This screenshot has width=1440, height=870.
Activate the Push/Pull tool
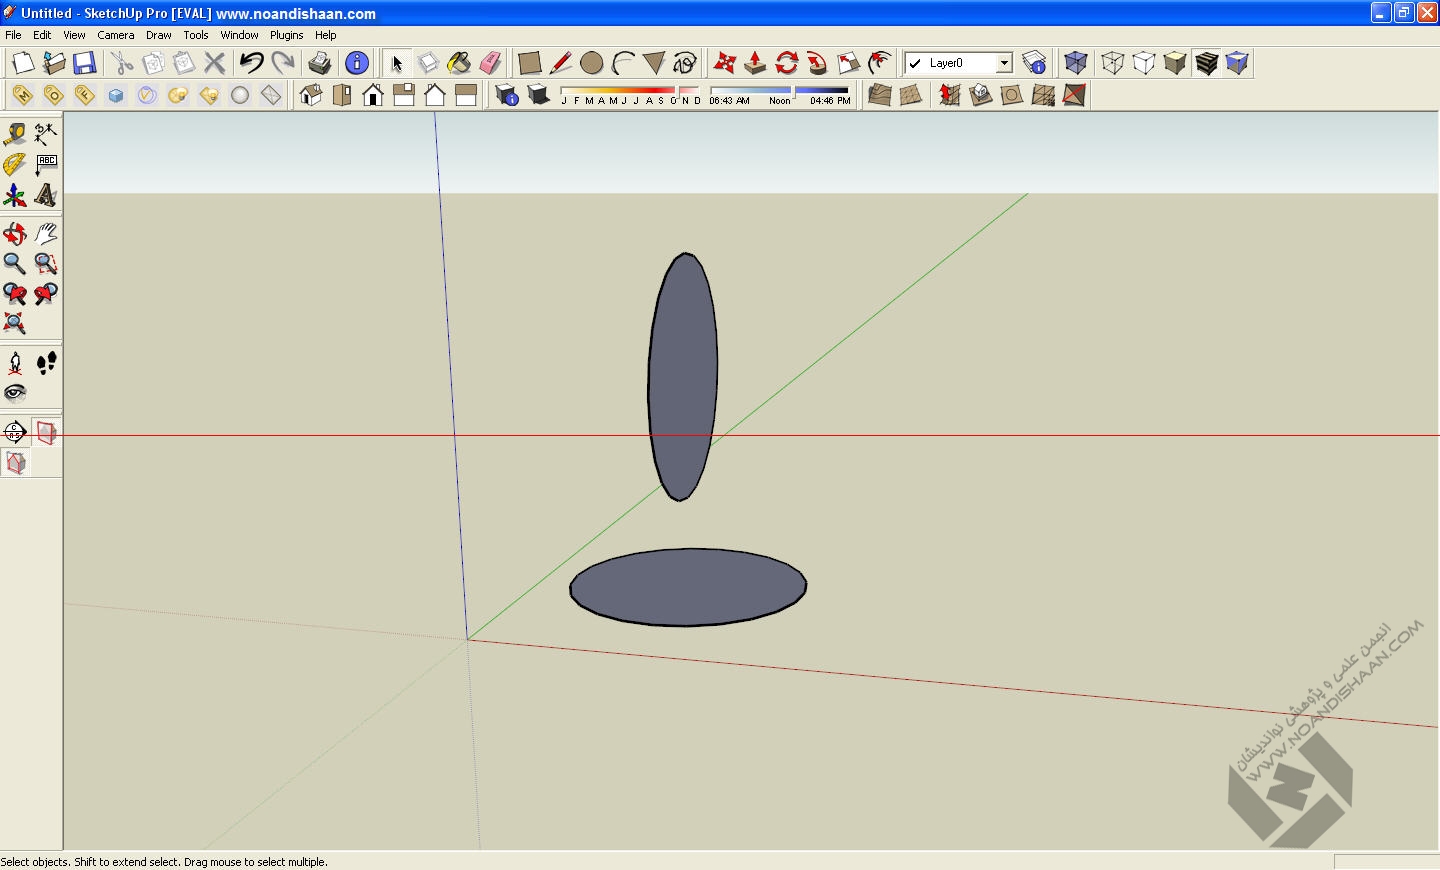tap(755, 63)
